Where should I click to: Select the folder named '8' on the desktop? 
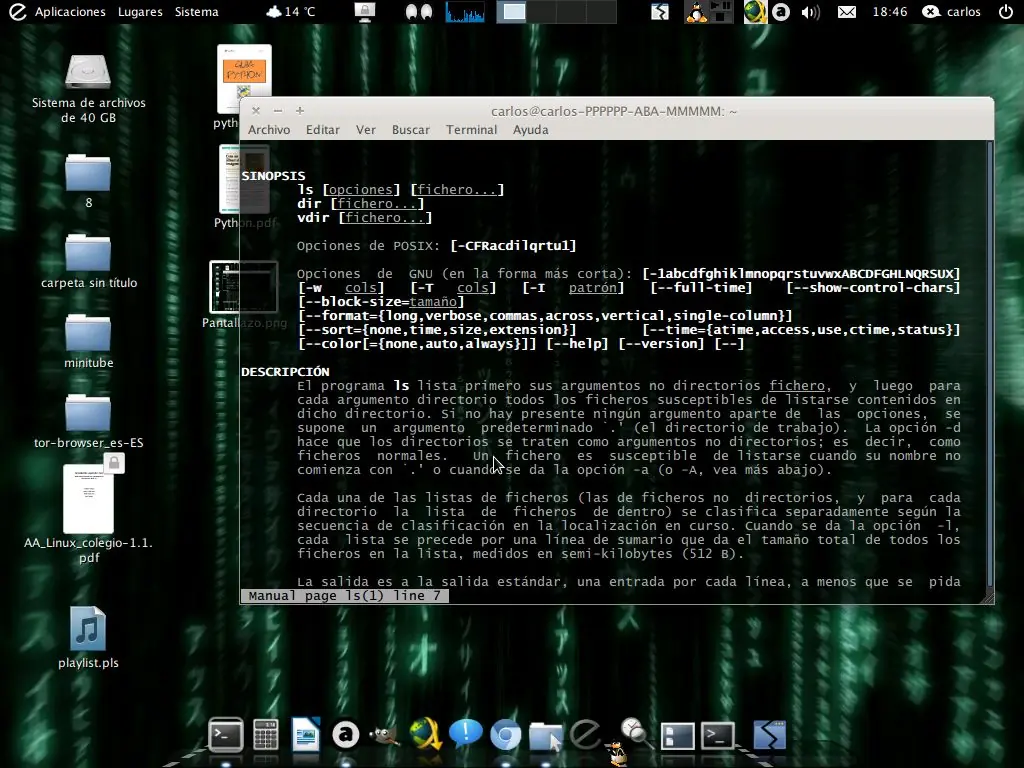point(88,181)
